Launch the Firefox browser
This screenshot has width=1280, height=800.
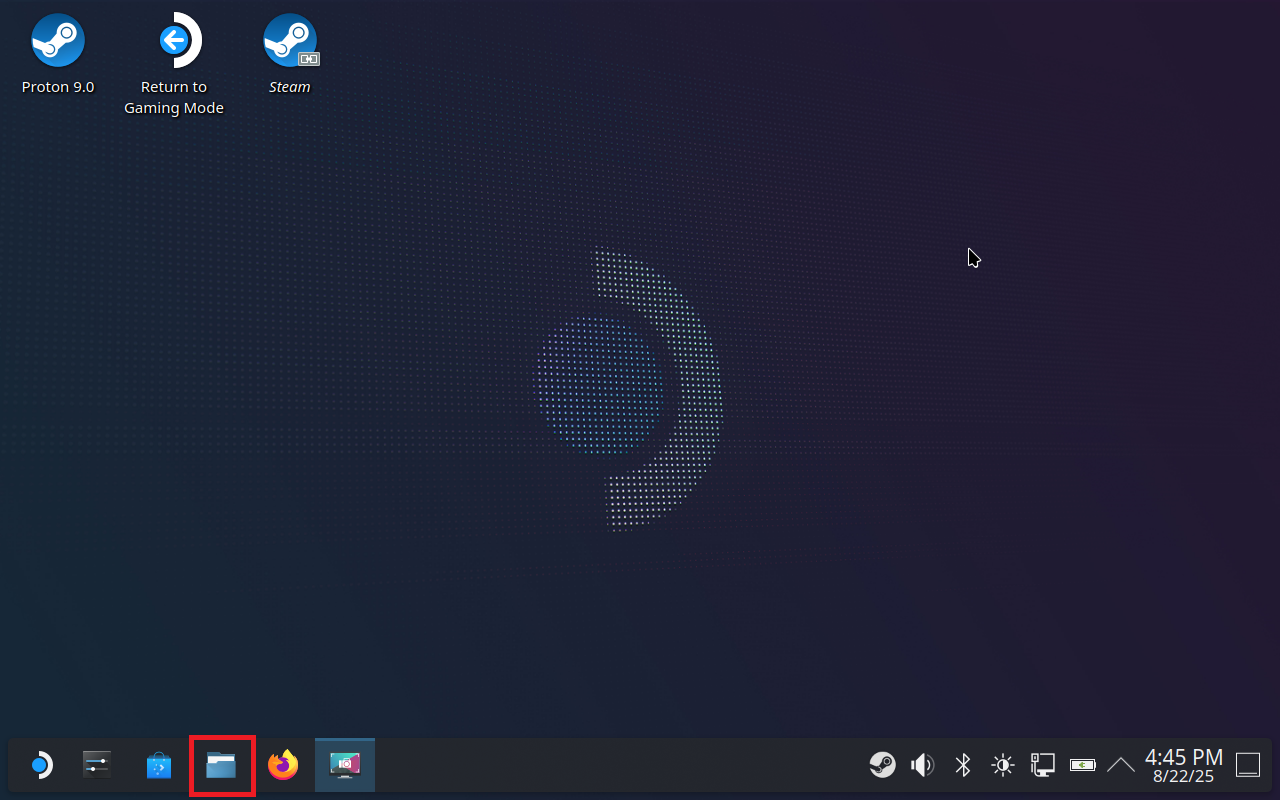click(283, 766)
